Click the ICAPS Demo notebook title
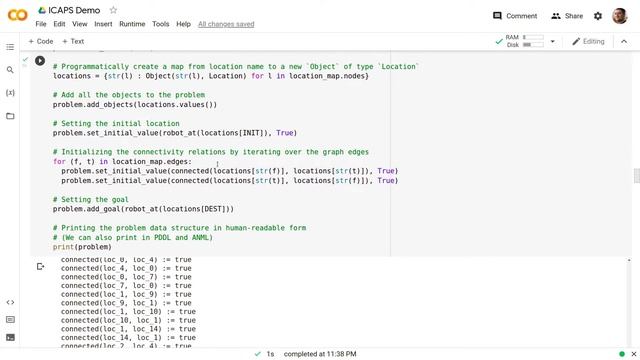The height and width of the screenshot is (360, 640). pyautogui.click(x=74, y=10)
